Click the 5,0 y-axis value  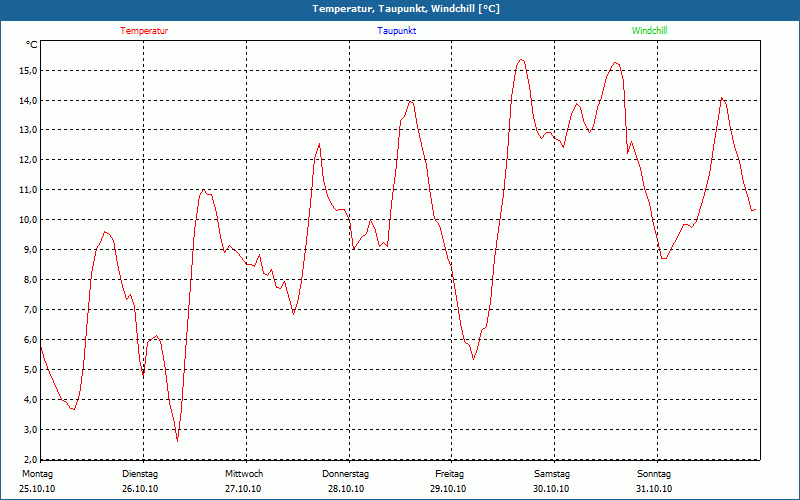(30, 370)
